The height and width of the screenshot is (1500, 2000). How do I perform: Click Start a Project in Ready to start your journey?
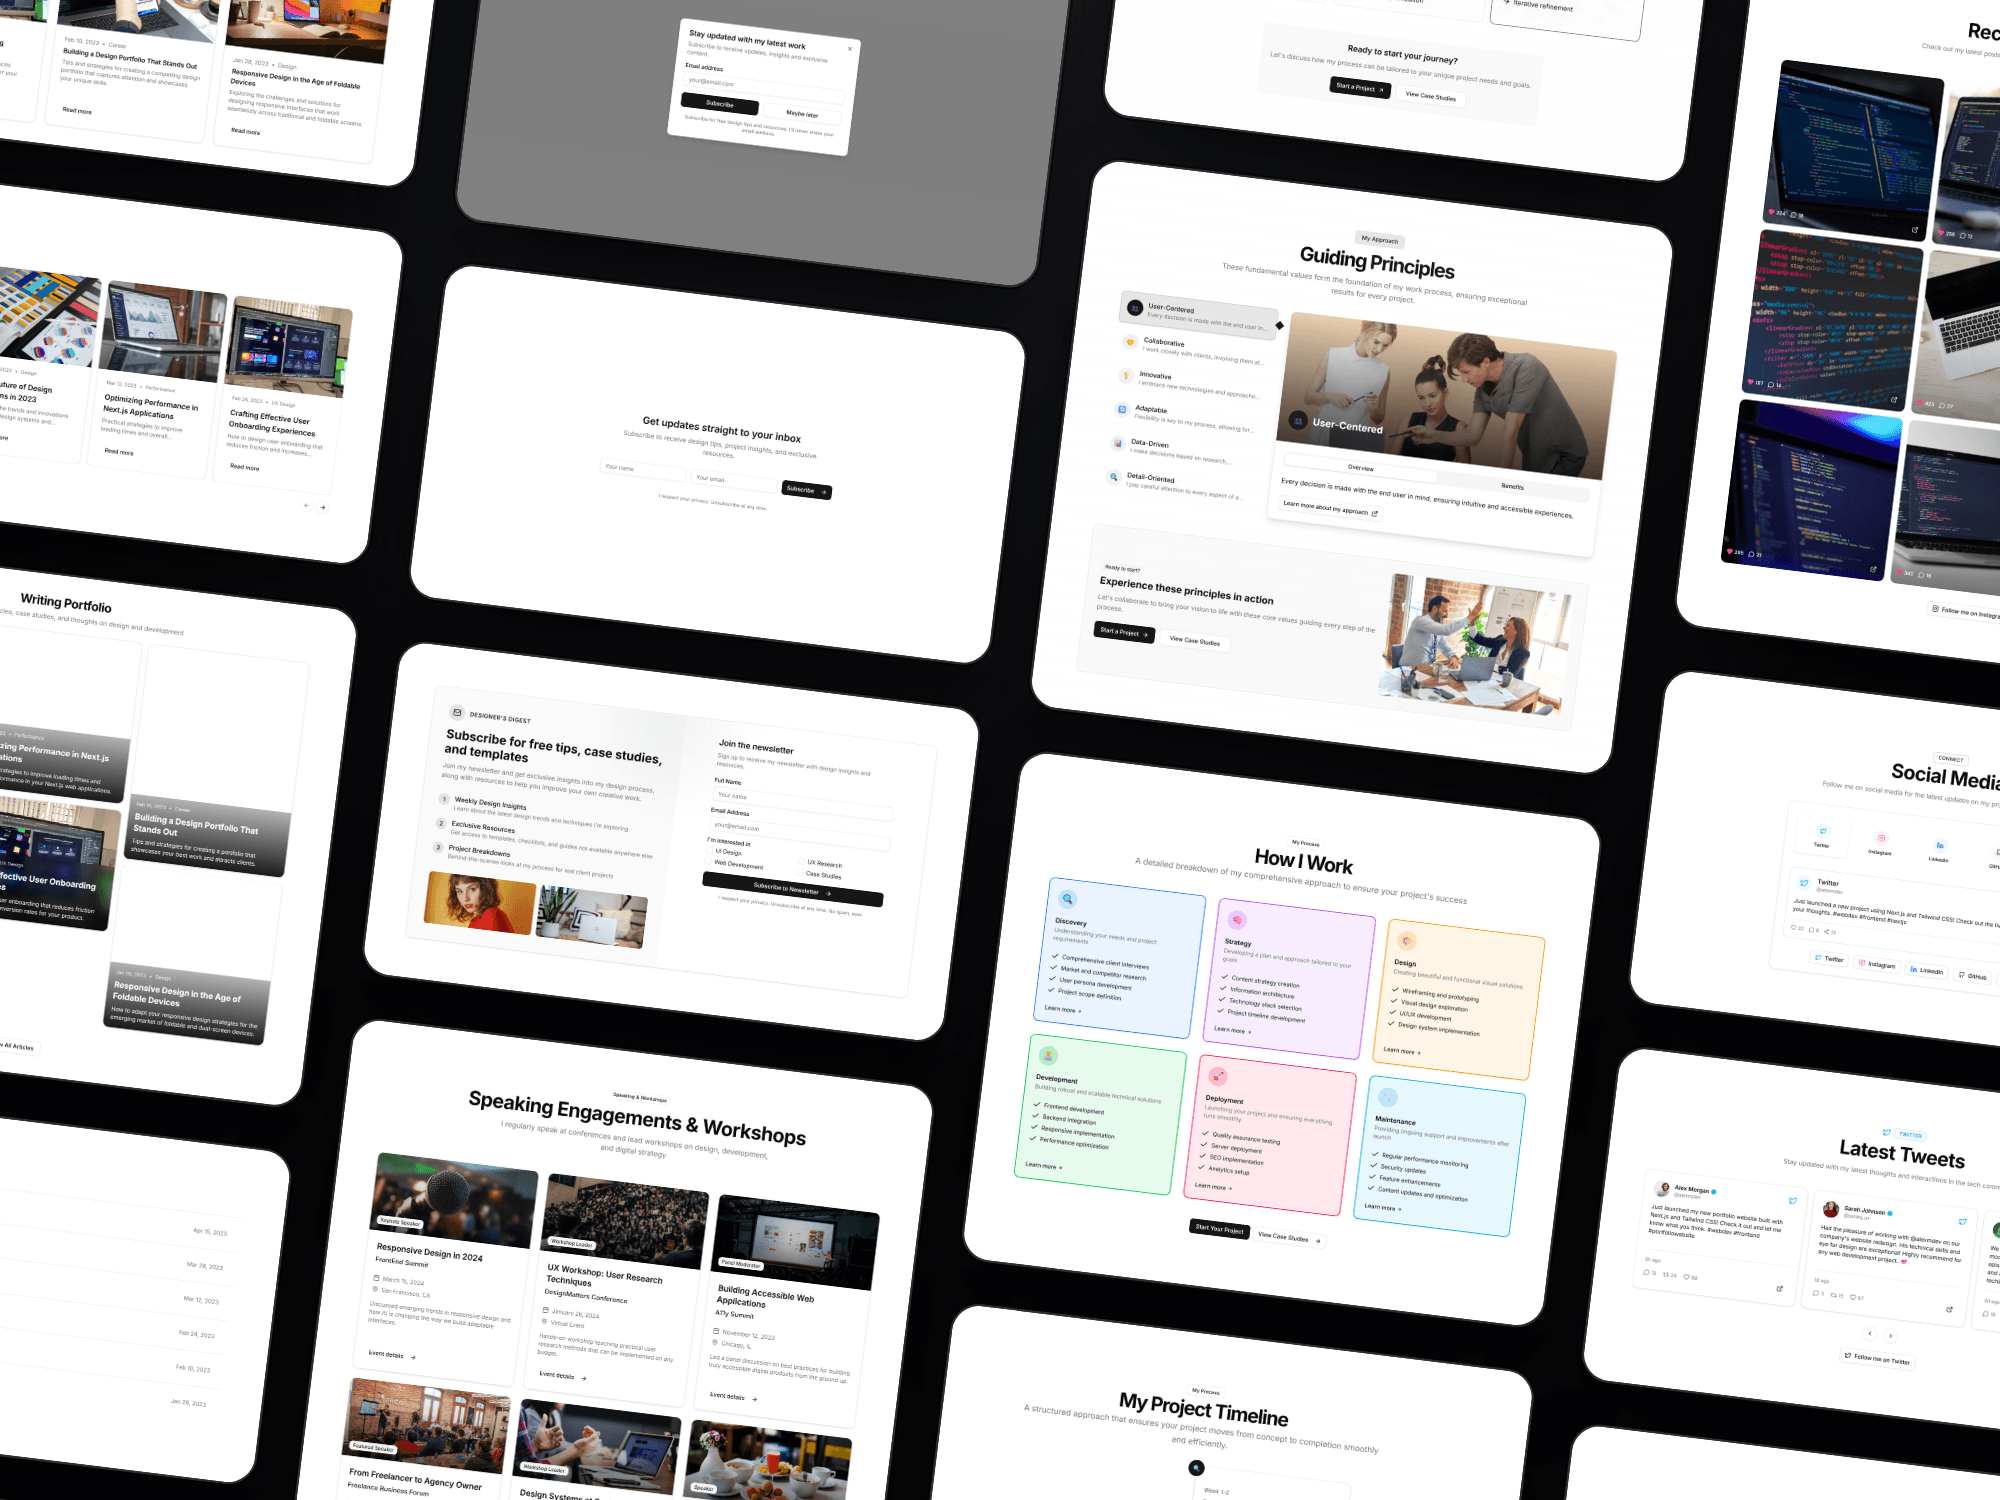coord(1360,88)
